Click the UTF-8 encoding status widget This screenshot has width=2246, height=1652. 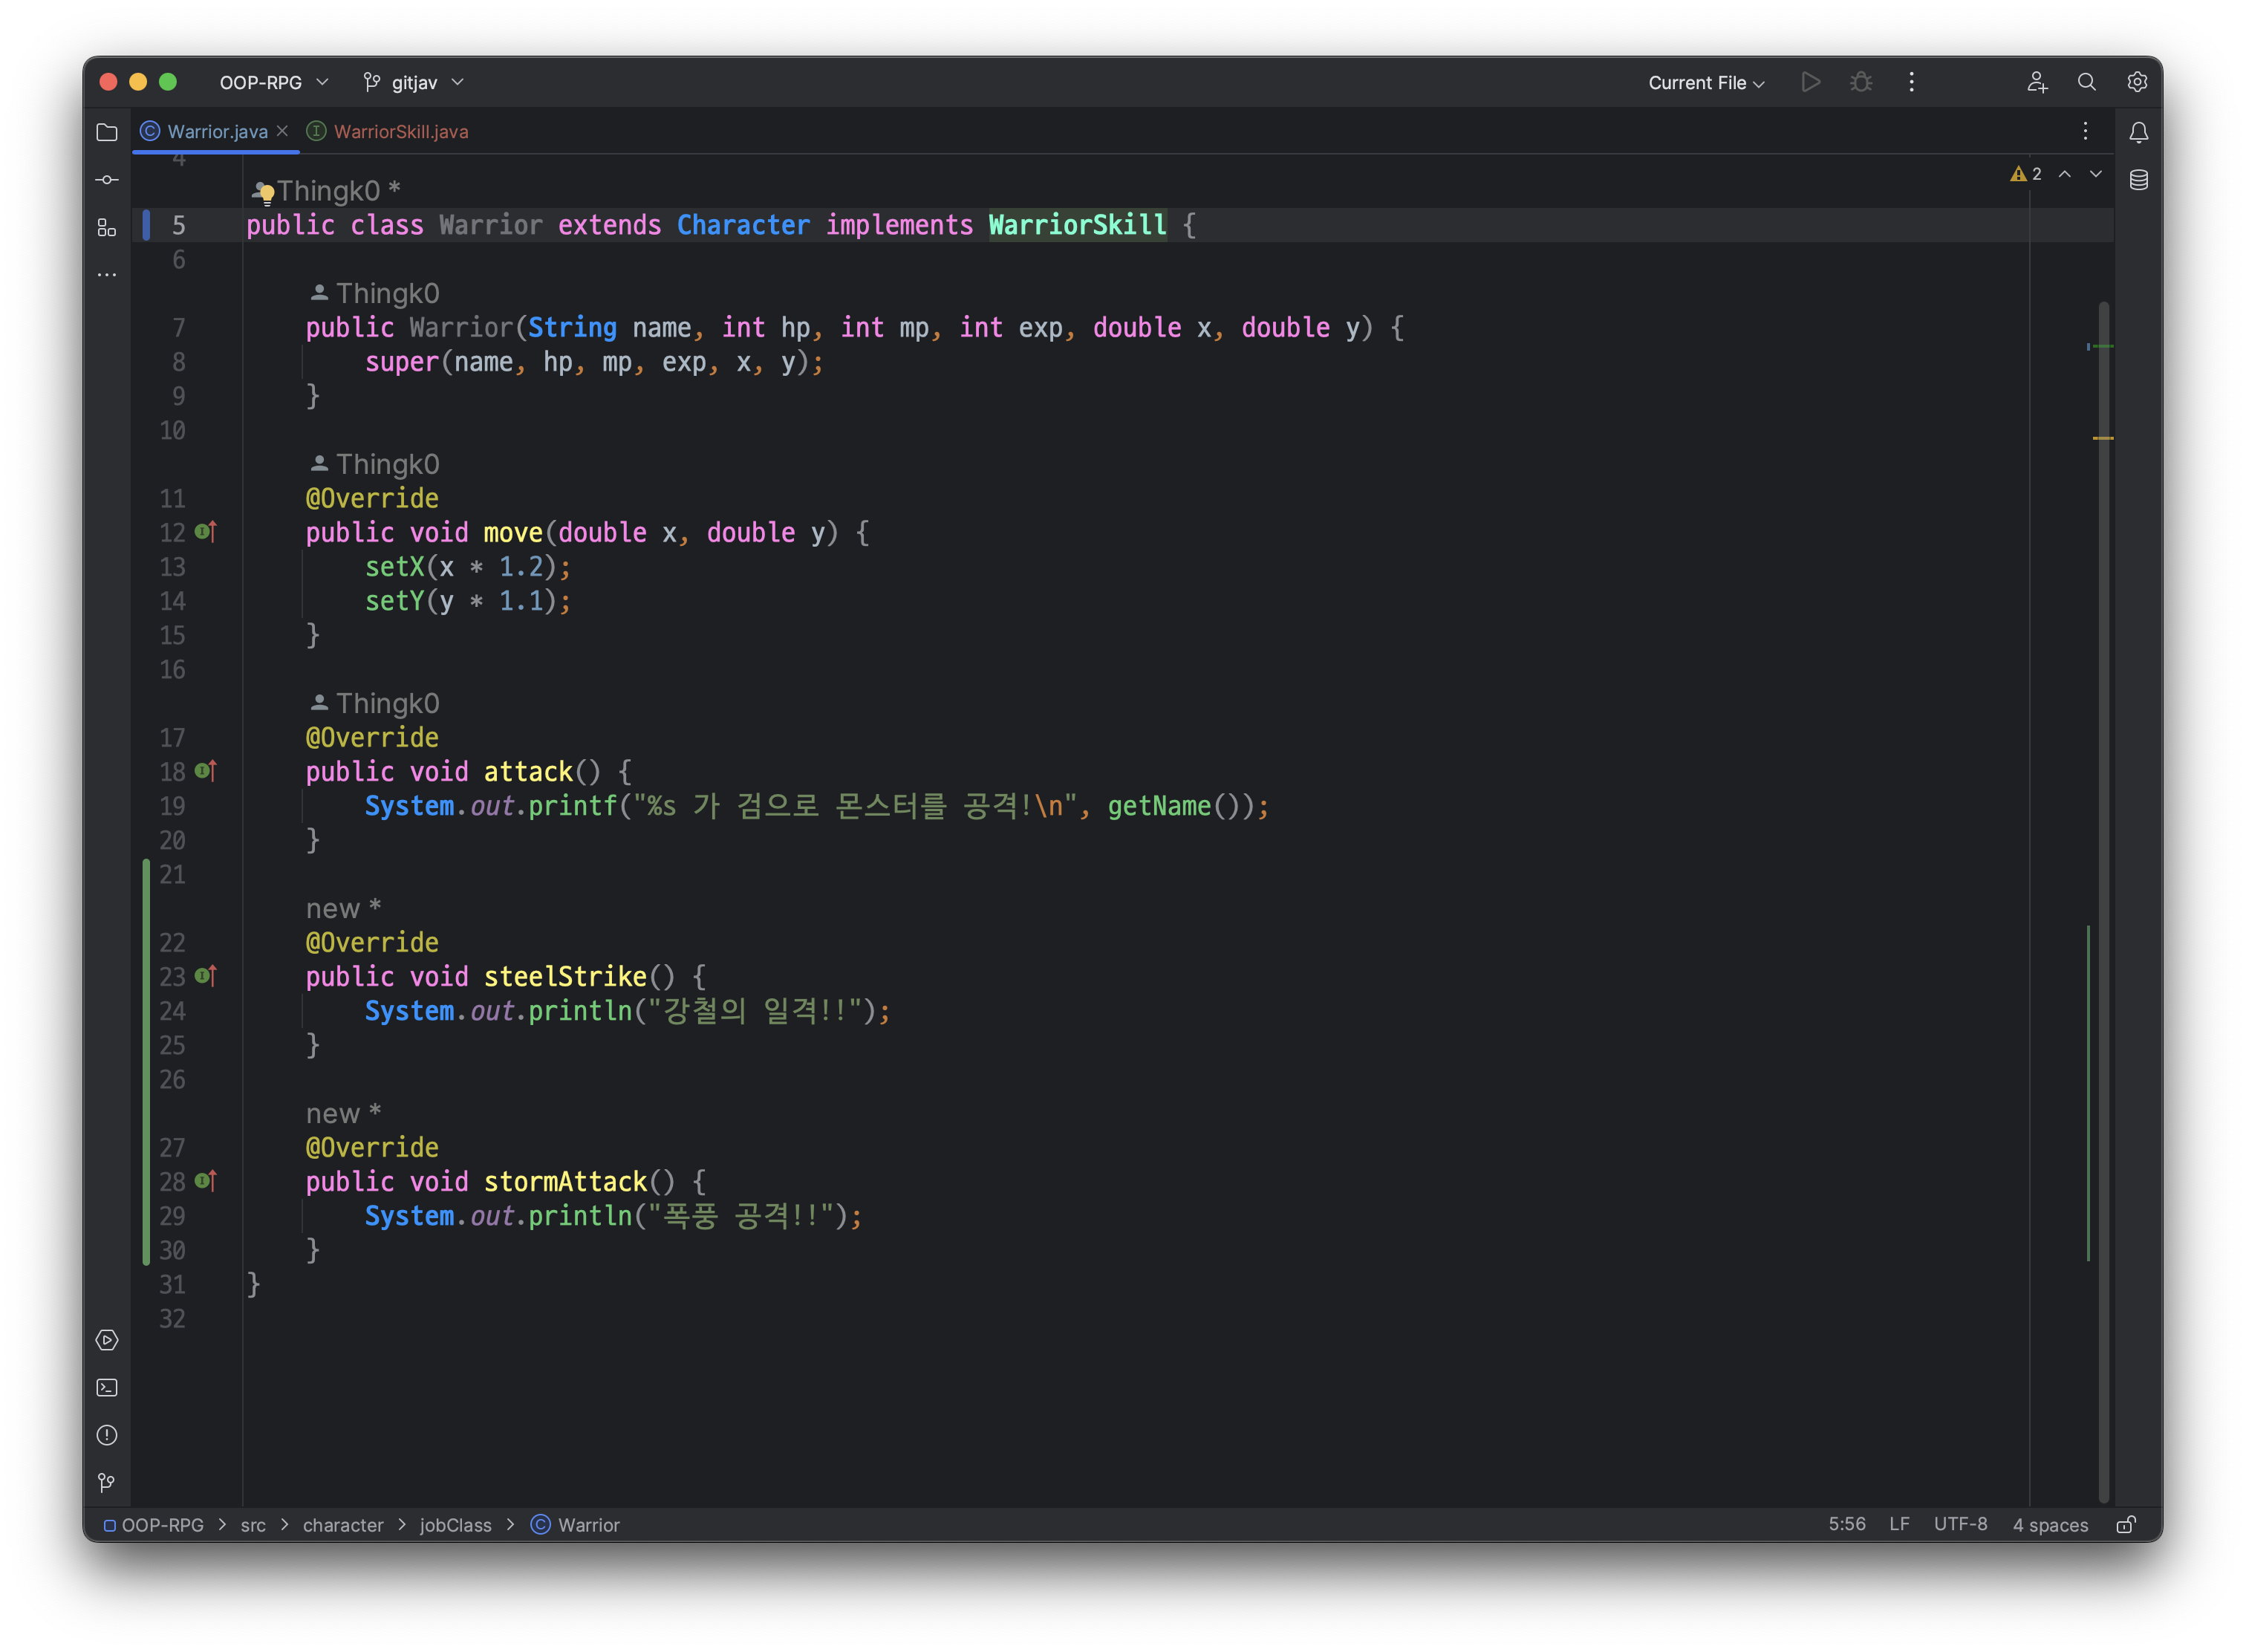coord(1959,1524)
